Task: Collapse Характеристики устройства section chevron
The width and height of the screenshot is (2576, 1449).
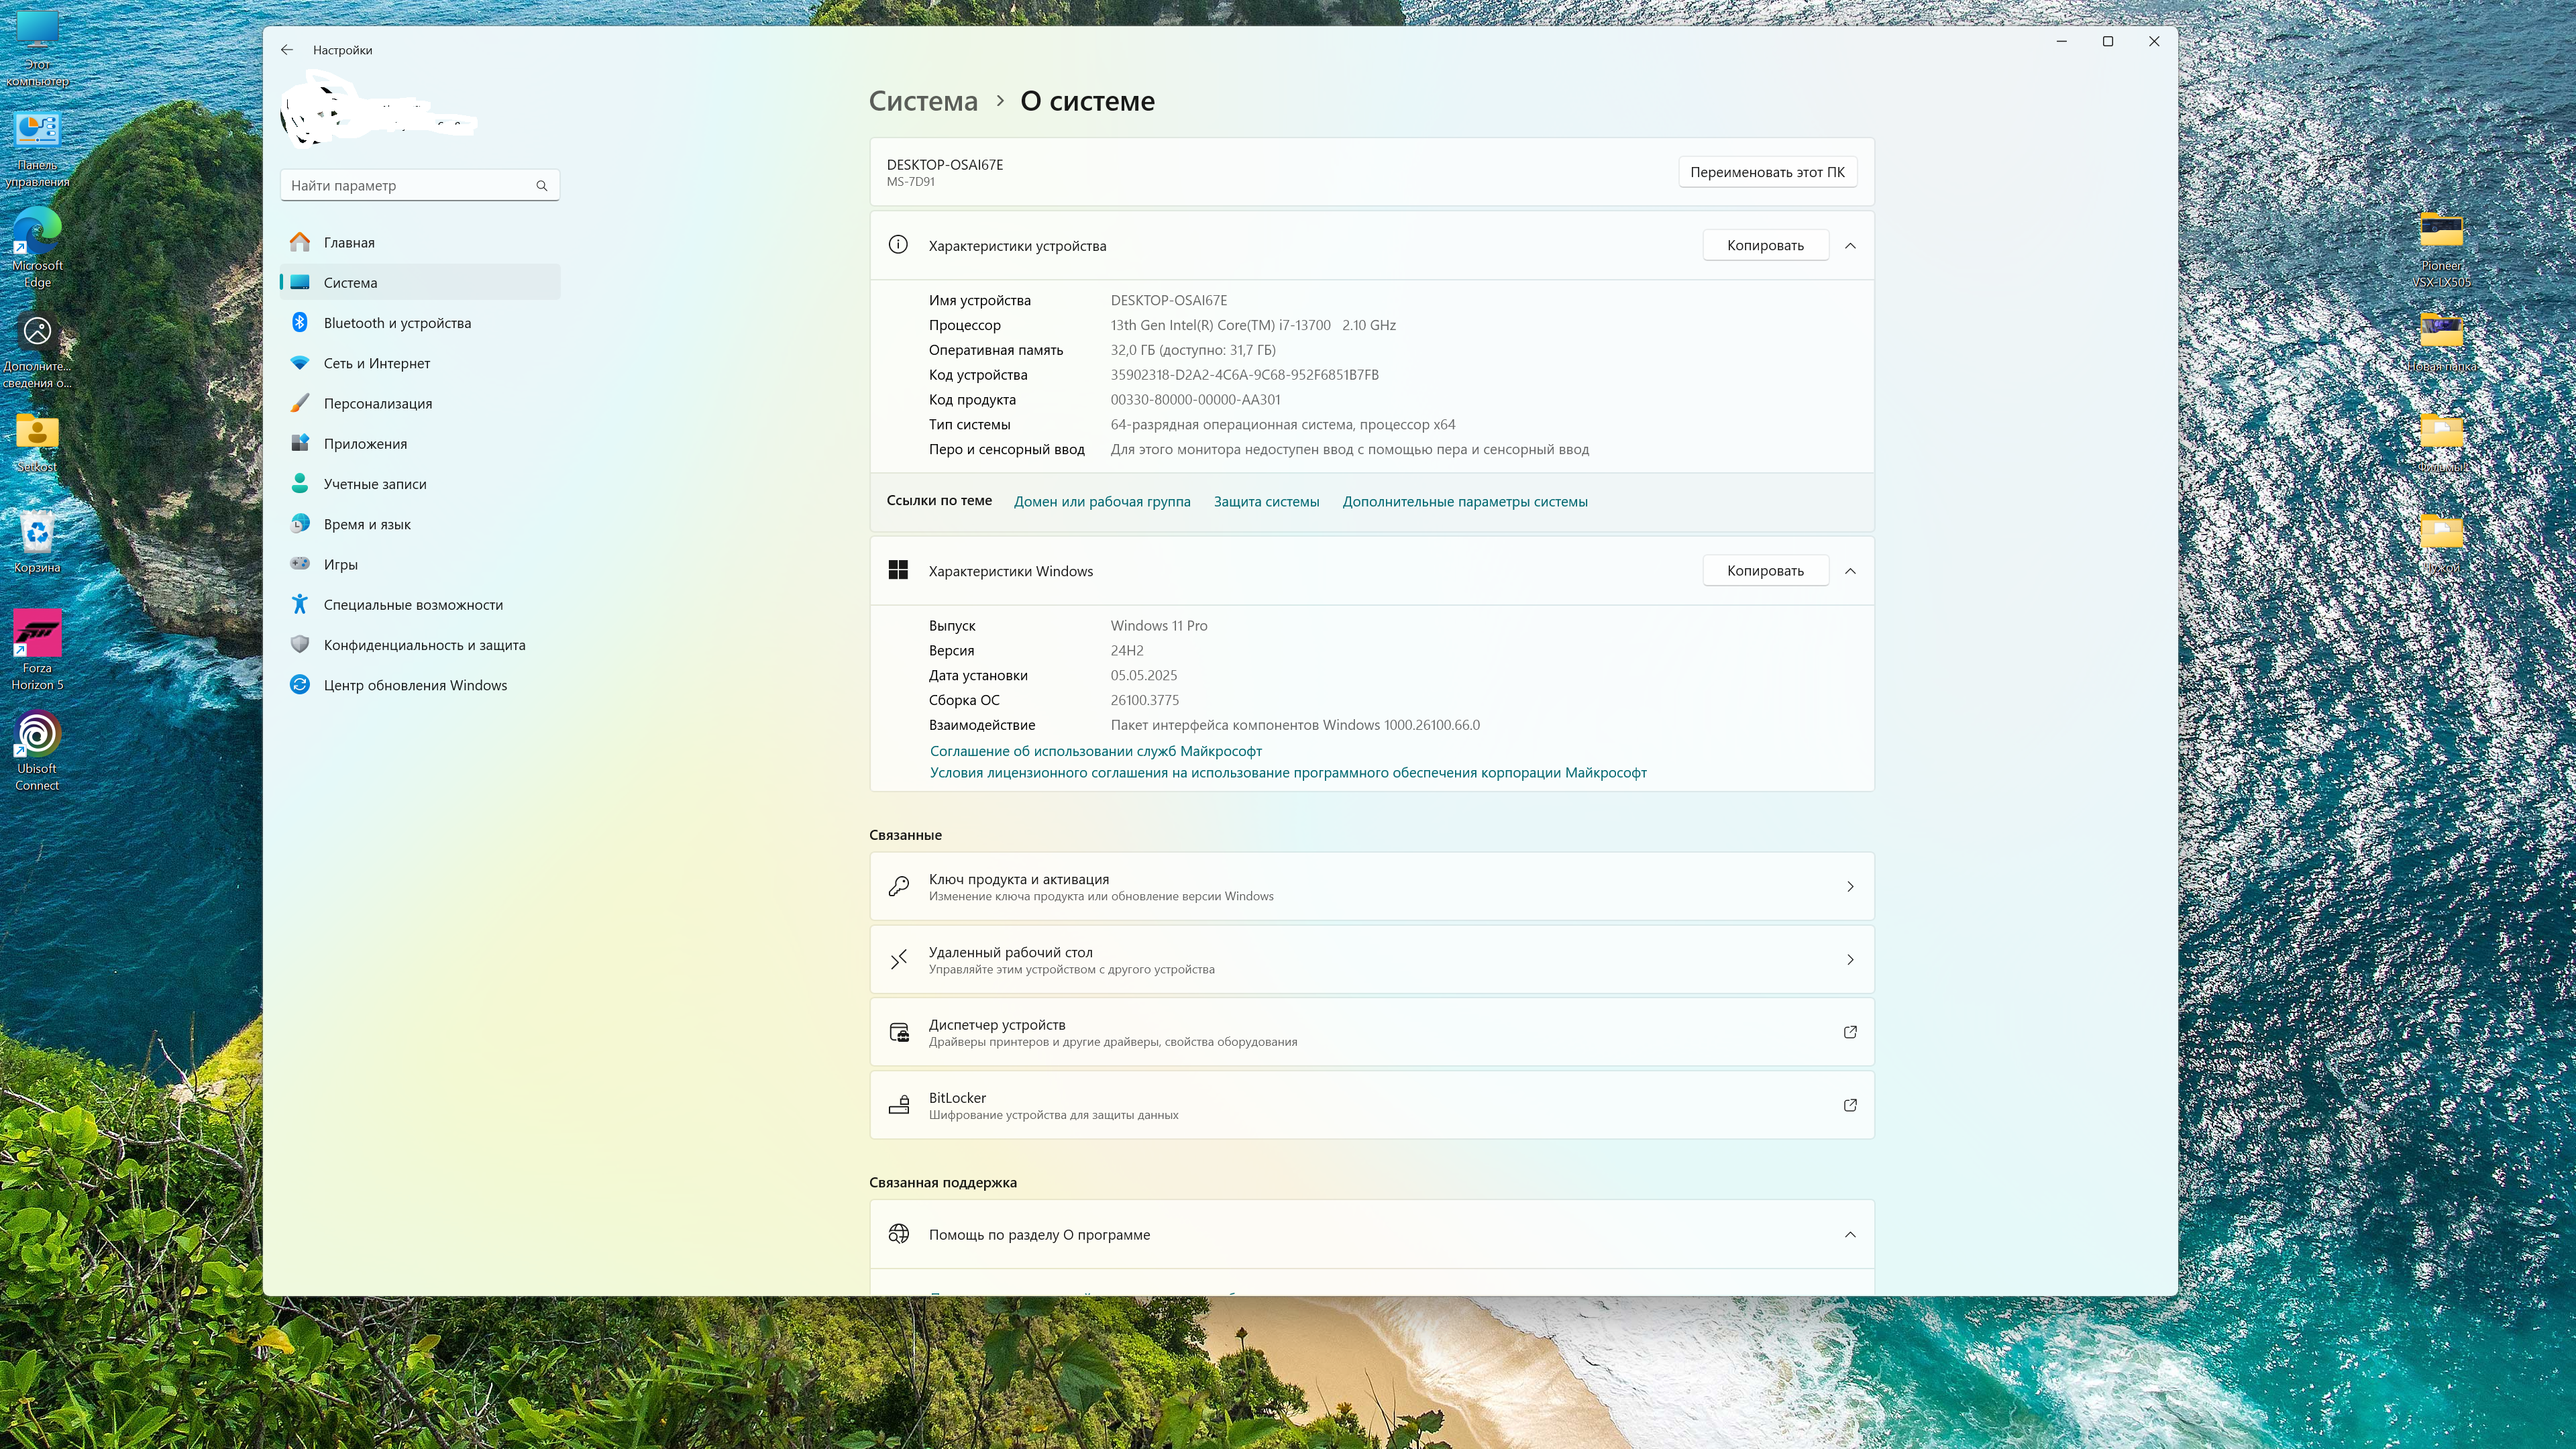Action: 1850,246
